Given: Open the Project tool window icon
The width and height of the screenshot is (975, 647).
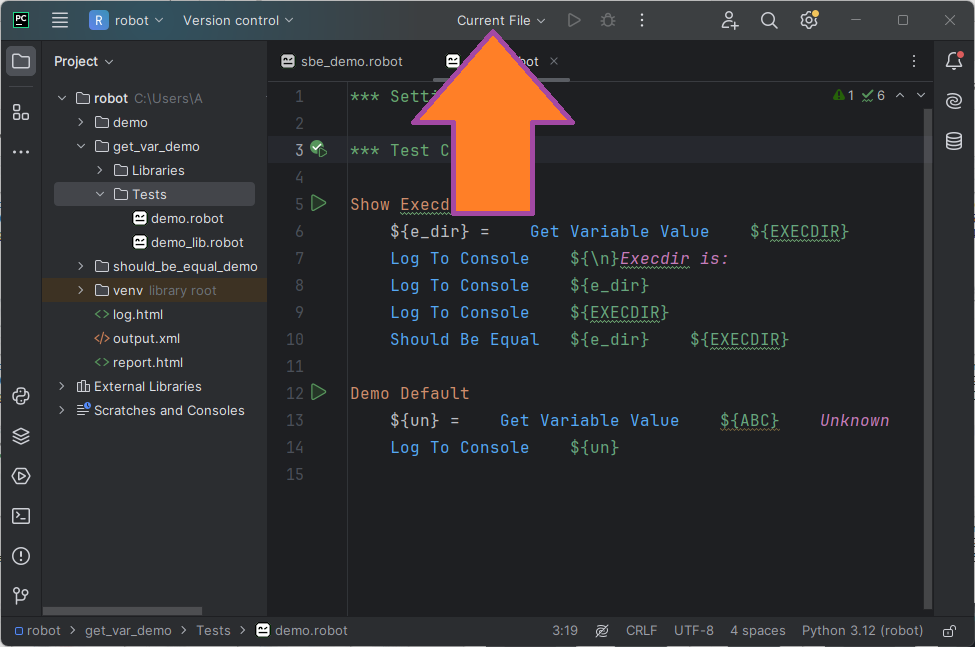Looking at the screenshot, I should [21, 61].
